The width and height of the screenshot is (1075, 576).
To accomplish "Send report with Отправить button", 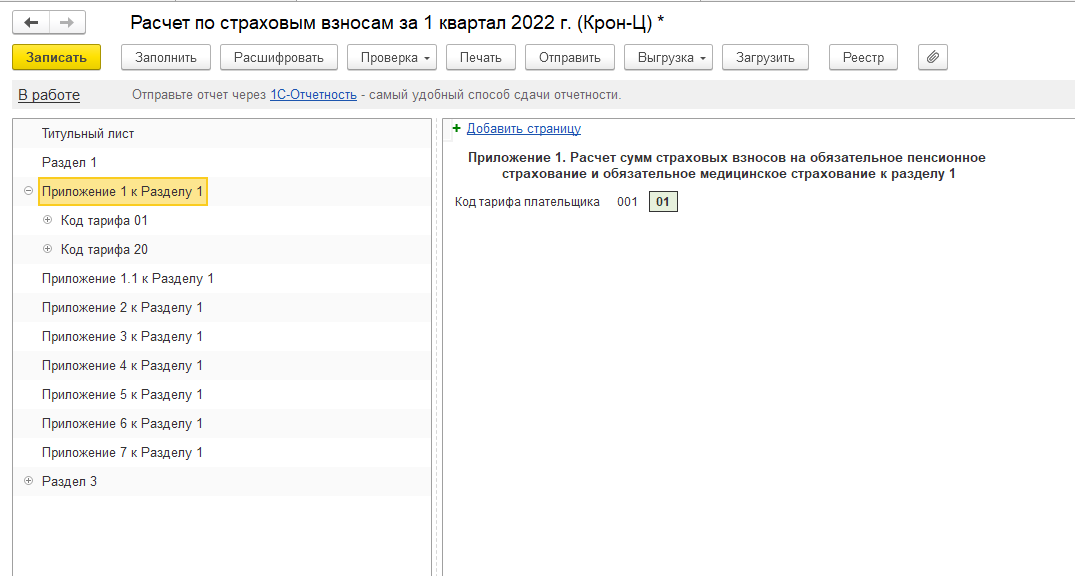I will pyautogui.click(x=569, y=57).
